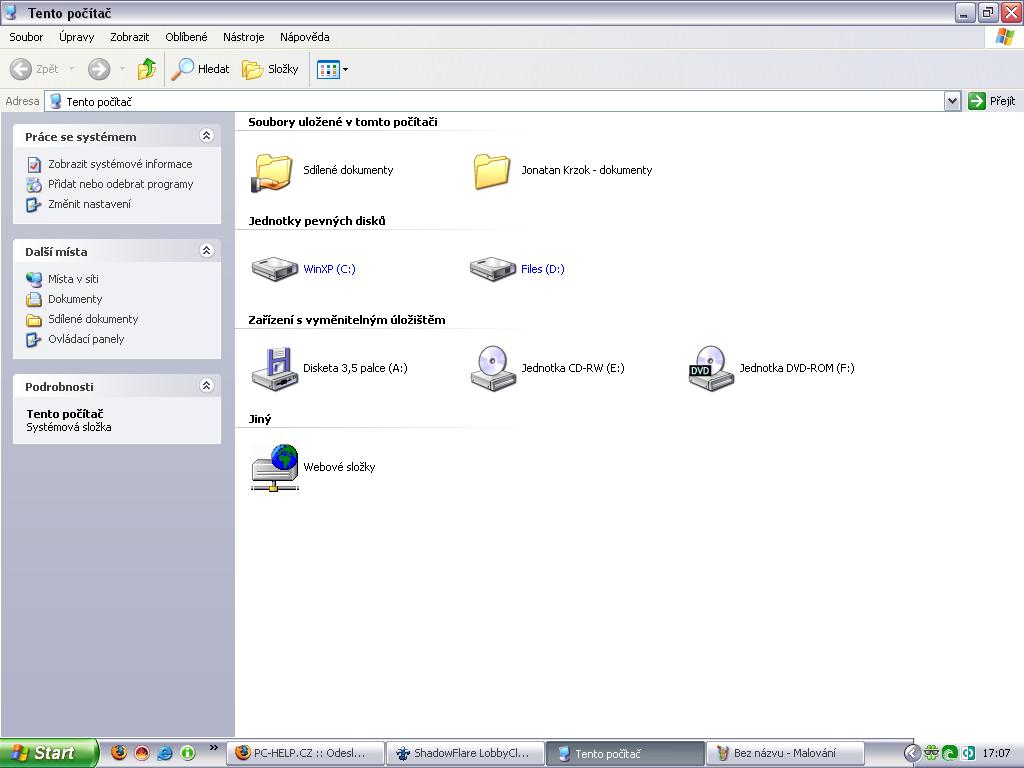Collapse the Práce se systémem panel
Screen dimensions: 1024x768
(206, 136)
